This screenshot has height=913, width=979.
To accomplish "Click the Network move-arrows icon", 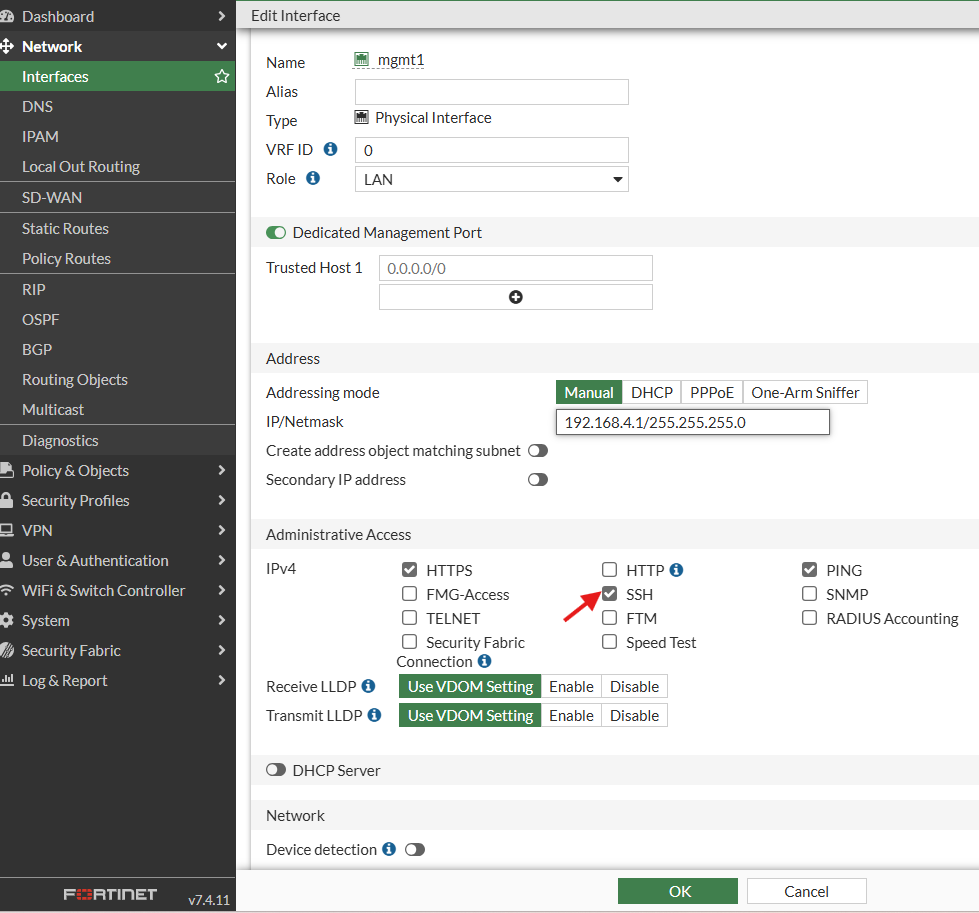I will click(7, 46).
